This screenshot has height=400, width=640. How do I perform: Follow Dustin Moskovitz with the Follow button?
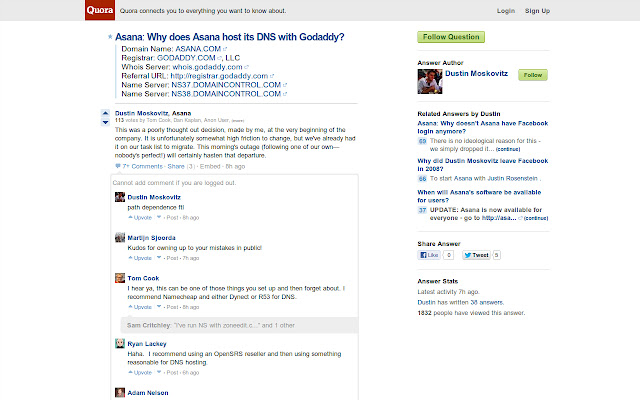[533, 75]
